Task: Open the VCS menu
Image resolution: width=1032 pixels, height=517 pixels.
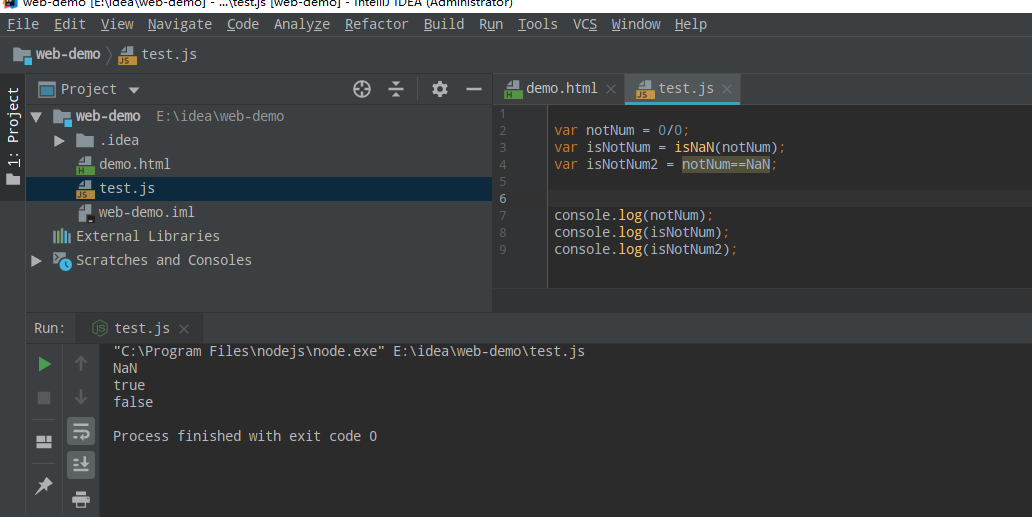Action: point(585,24)
